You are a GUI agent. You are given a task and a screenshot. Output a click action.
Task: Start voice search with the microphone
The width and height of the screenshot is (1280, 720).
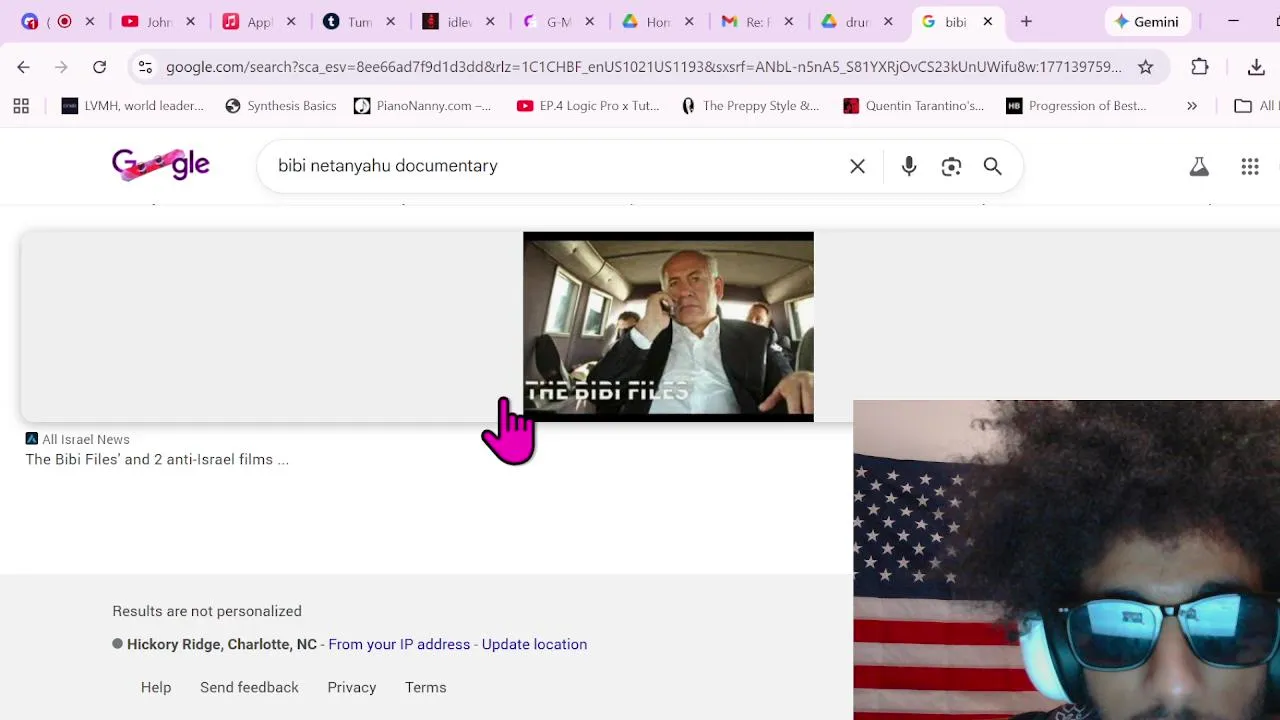pyautogui.click(x=909, y=167)
